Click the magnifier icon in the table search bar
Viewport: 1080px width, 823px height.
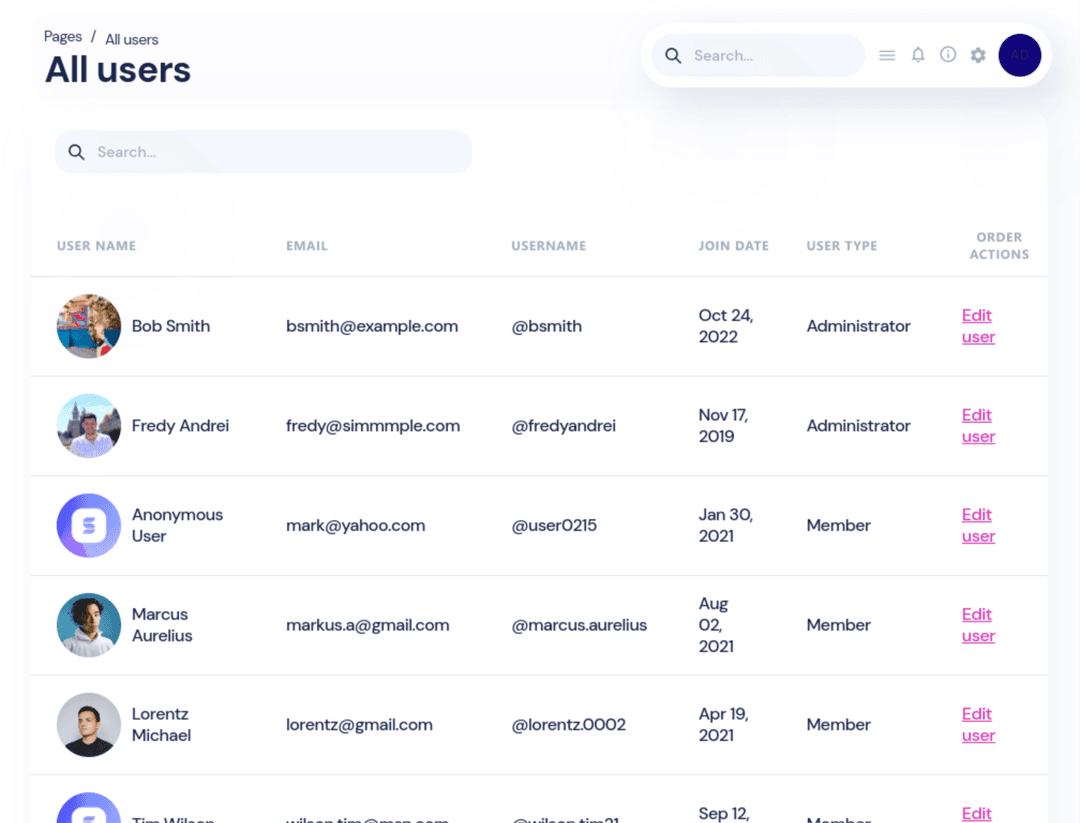point(77,151)
